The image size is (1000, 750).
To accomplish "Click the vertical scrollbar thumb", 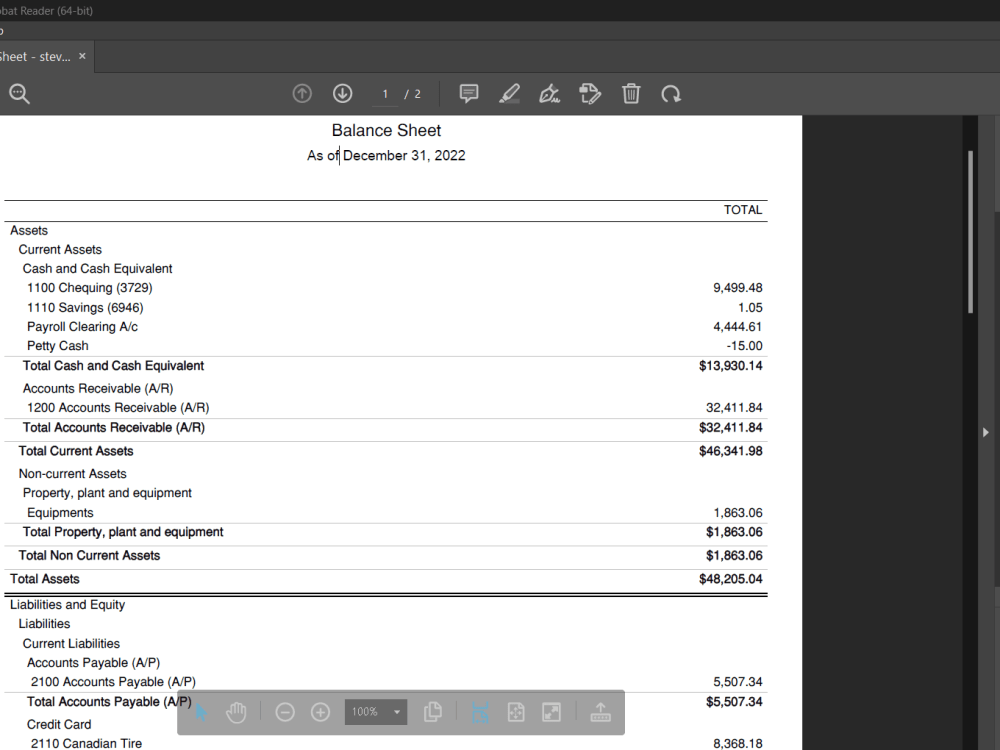I will [971, 232].
